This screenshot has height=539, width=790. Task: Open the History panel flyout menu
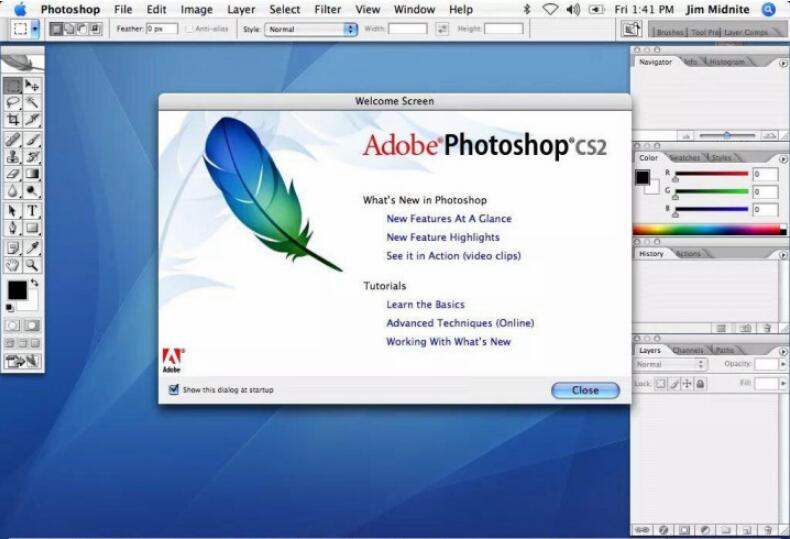pyautogui.click(x=783, y=255)
